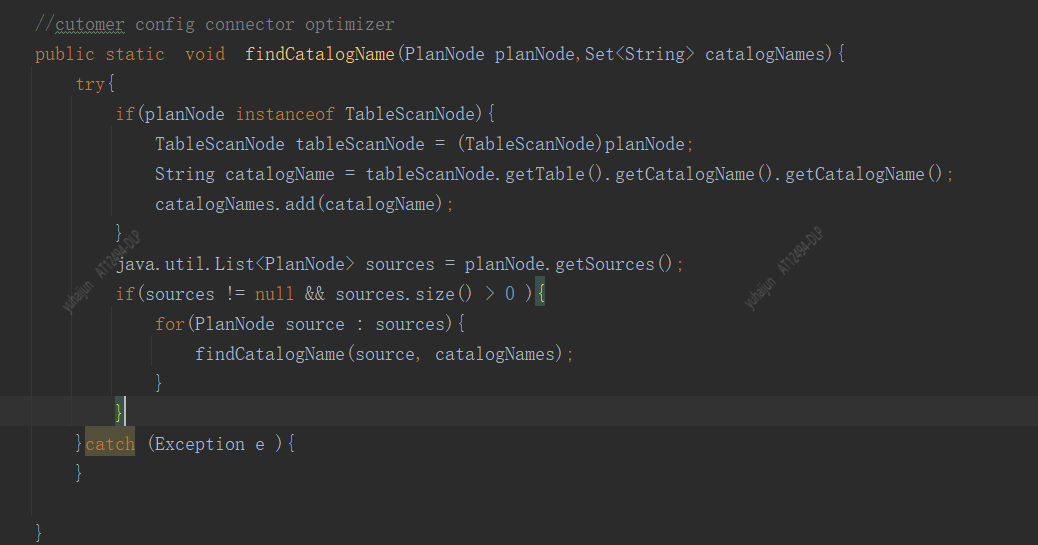Click the "null" keyword
The image size is (1038, 545).
point(275,294)
